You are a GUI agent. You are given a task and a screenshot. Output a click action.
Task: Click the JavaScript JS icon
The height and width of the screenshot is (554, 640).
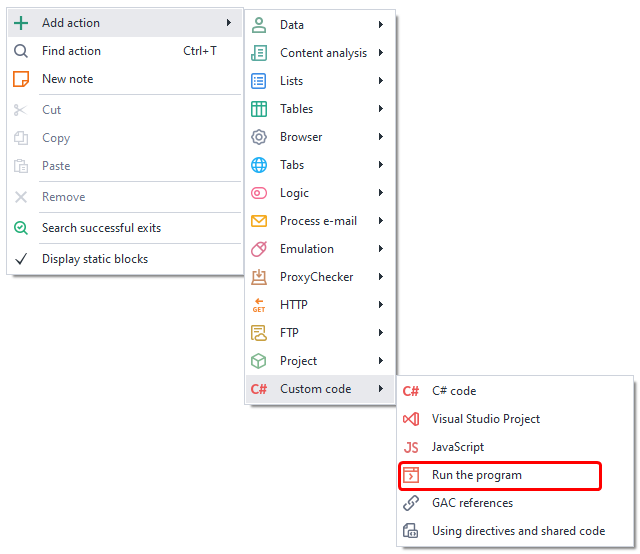click(x=411, y=447)
